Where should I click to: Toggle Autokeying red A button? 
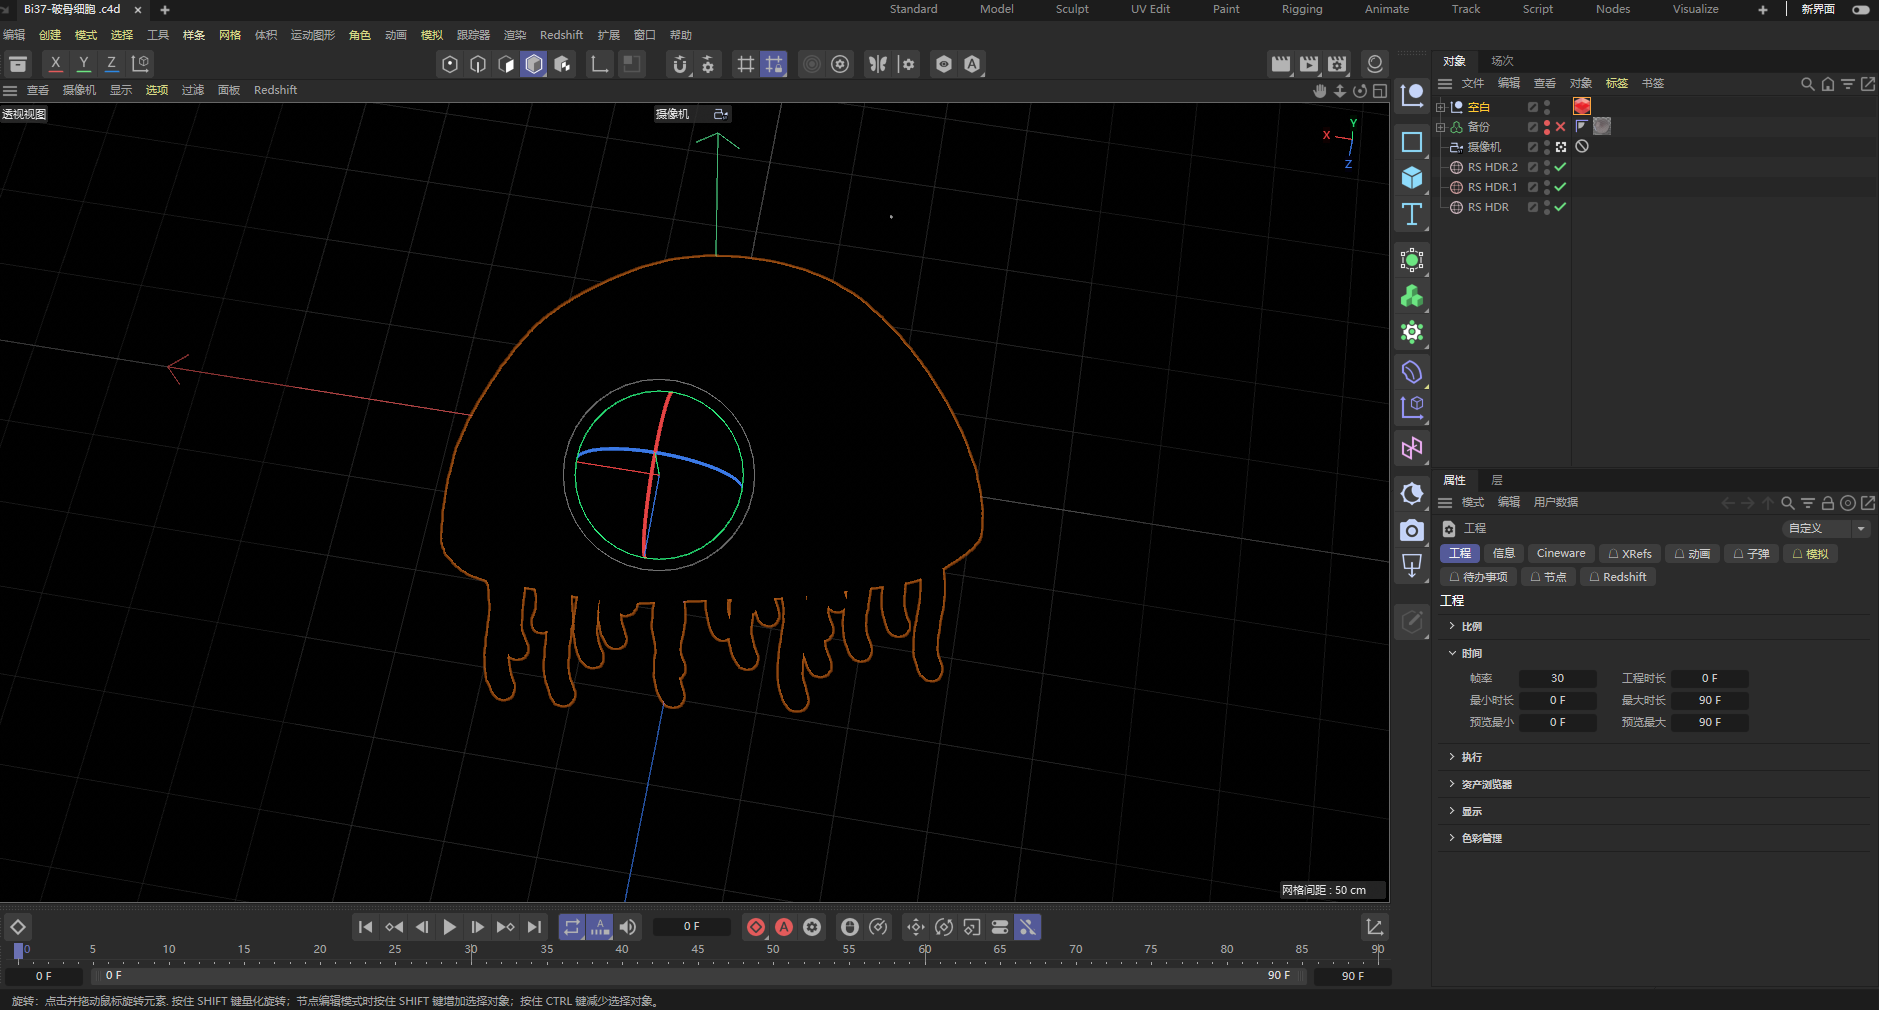[x=784, y=928]
